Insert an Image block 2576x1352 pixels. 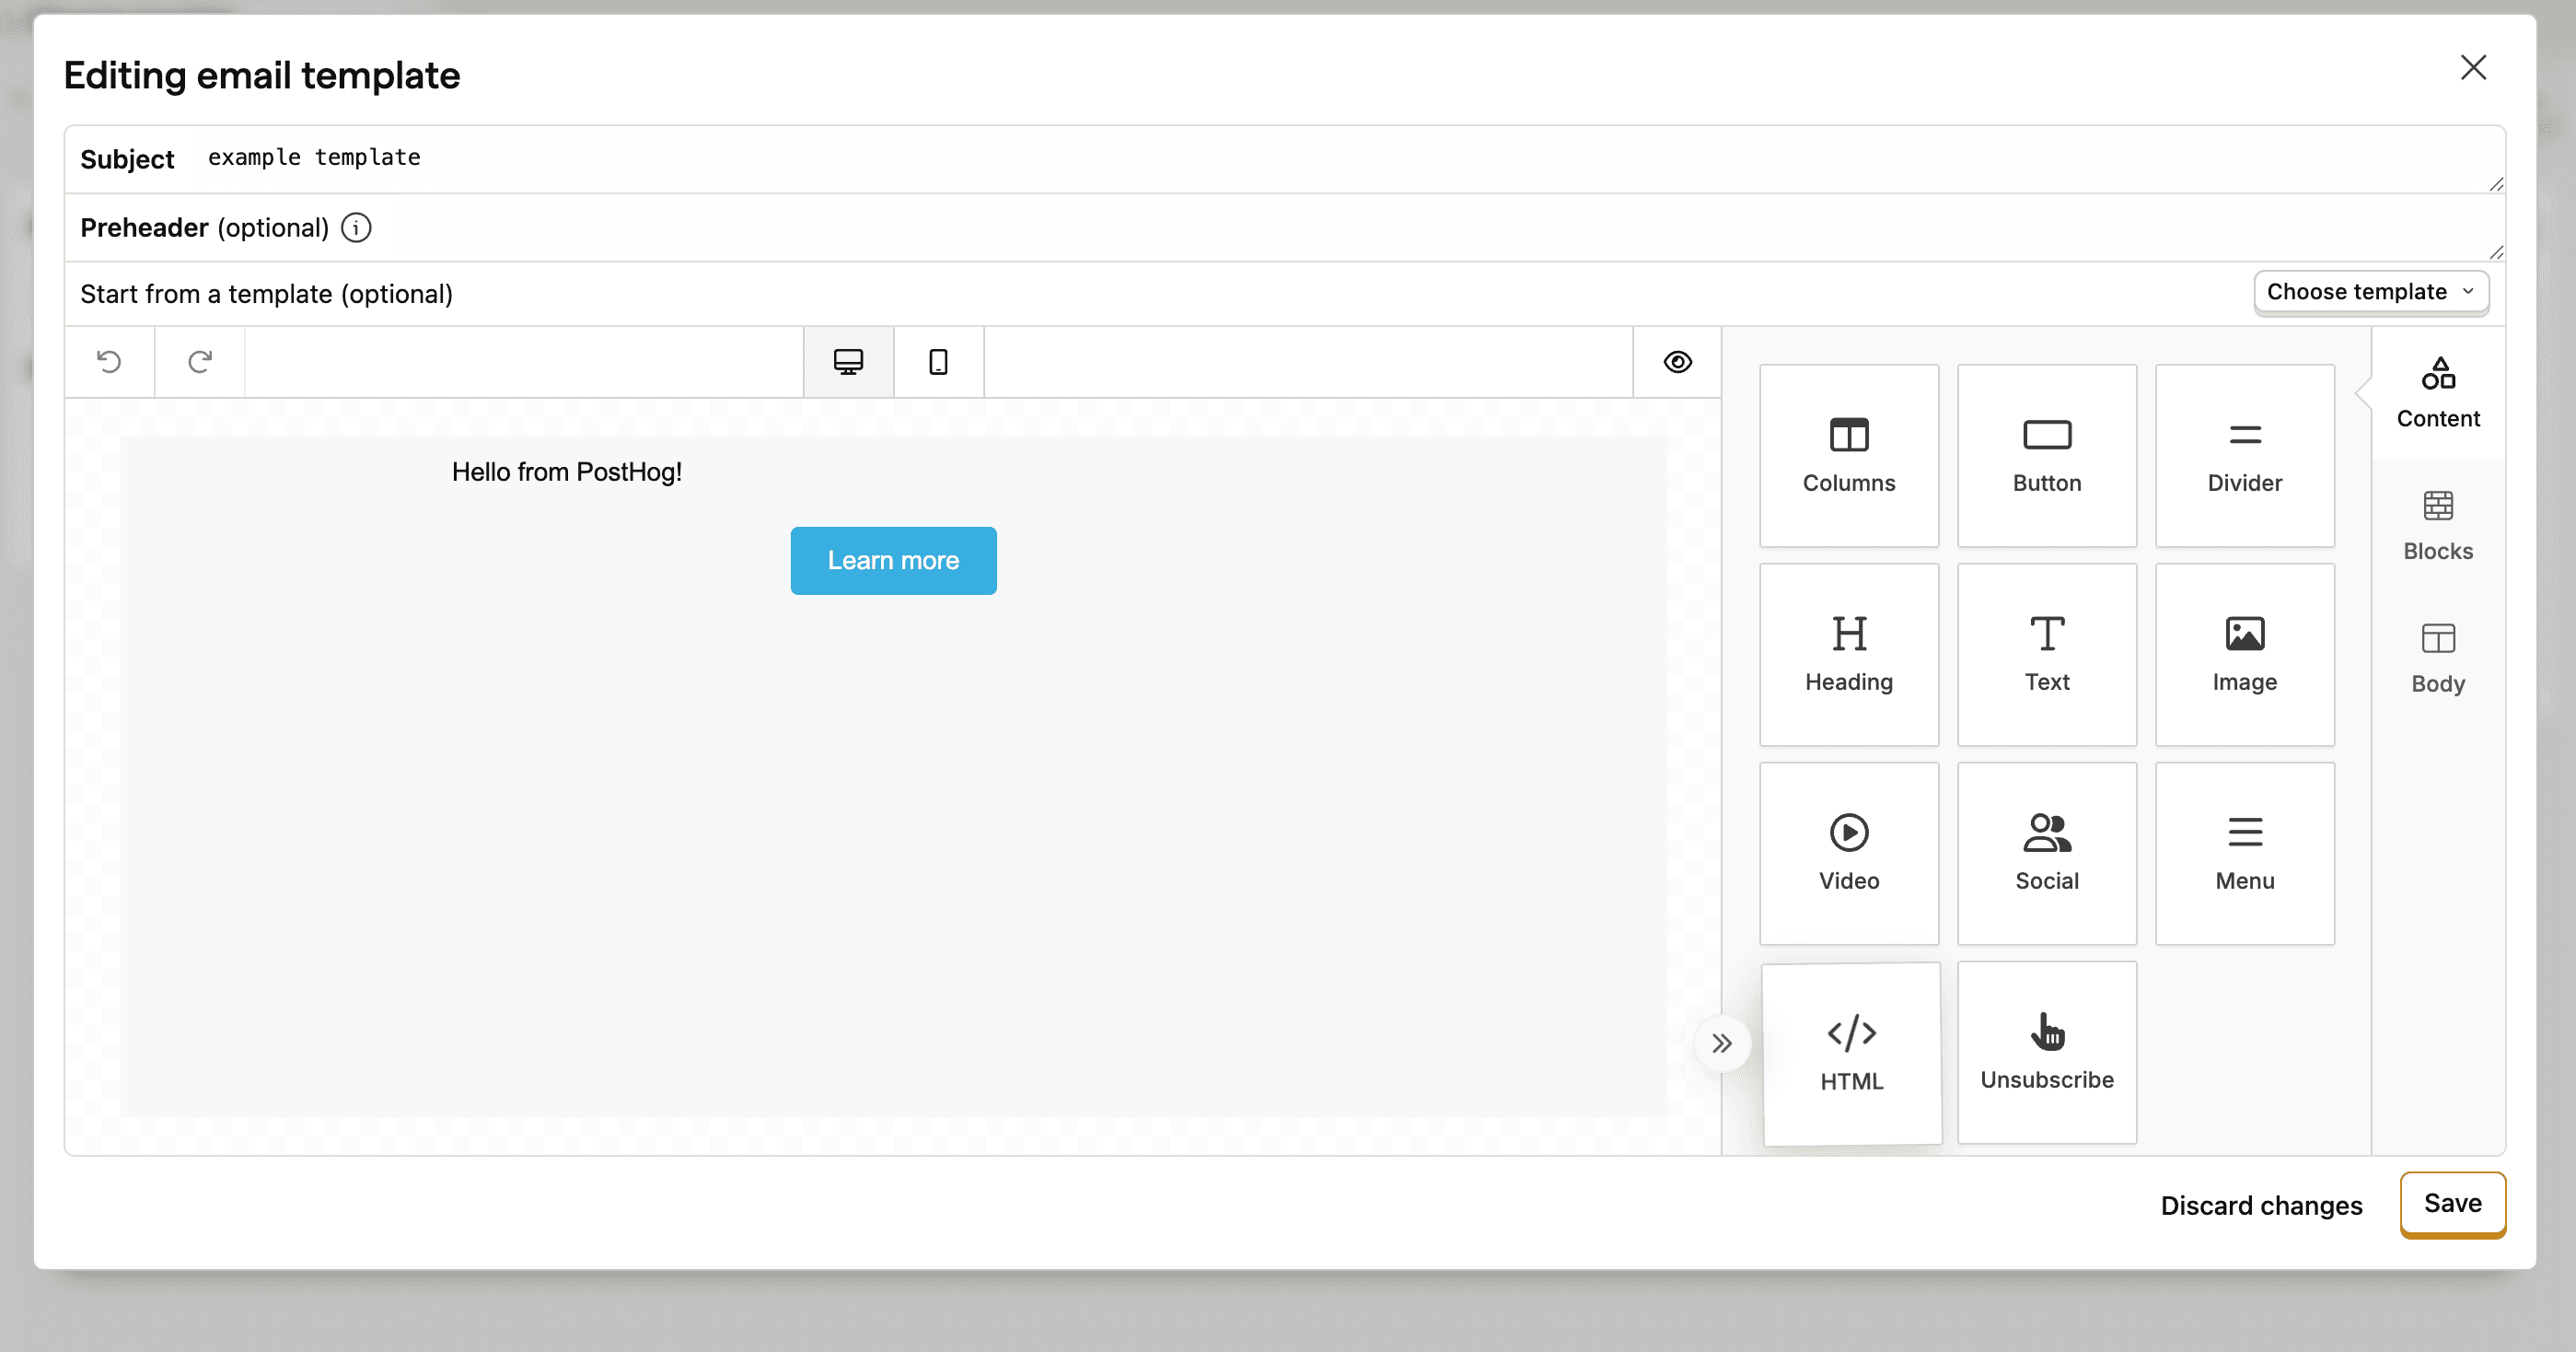tap(2244, 653)
